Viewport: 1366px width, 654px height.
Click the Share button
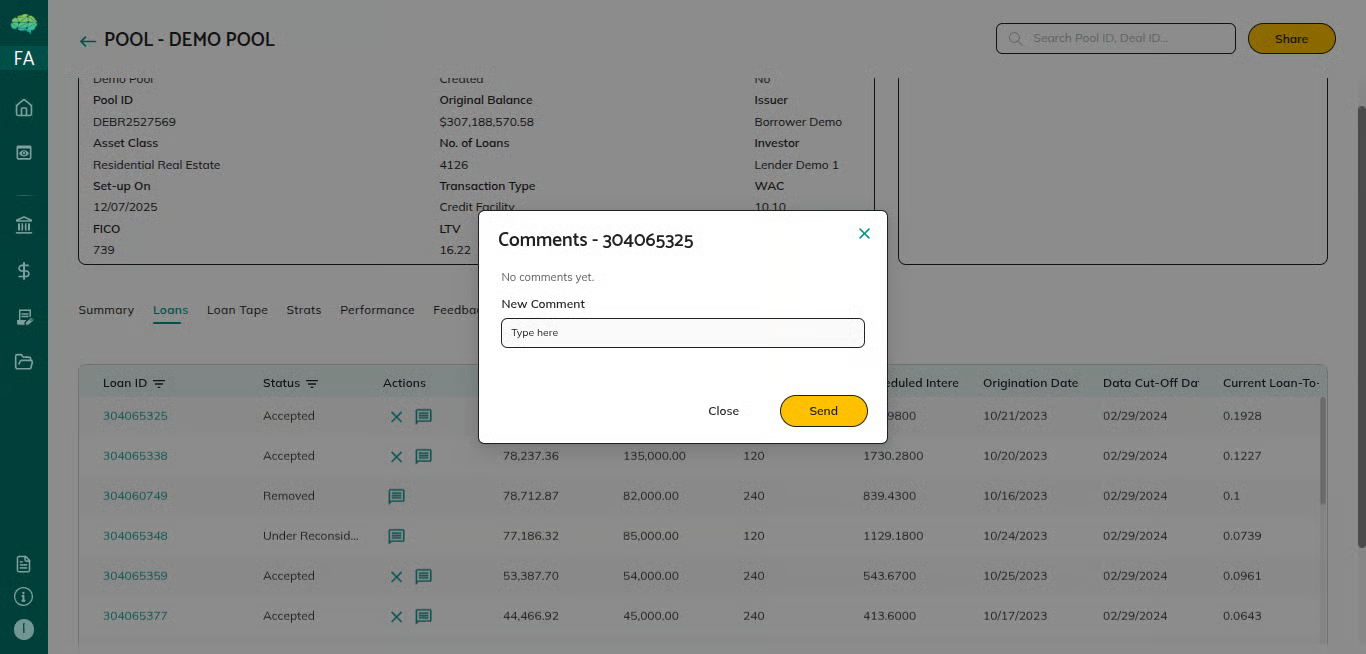pos(1291,39)
